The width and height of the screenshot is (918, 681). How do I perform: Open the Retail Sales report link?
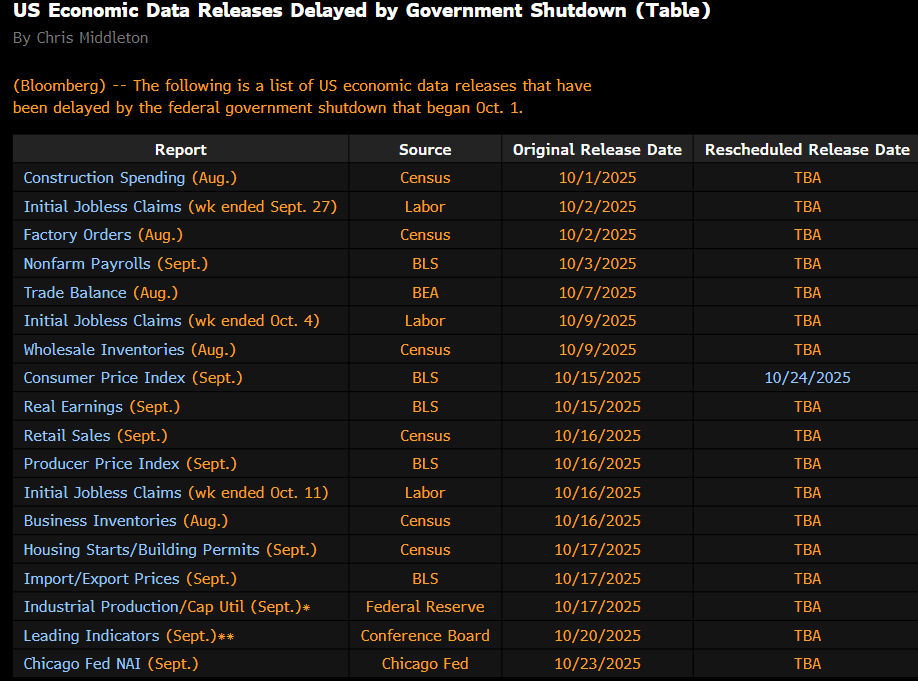click(x=67, y=436)
